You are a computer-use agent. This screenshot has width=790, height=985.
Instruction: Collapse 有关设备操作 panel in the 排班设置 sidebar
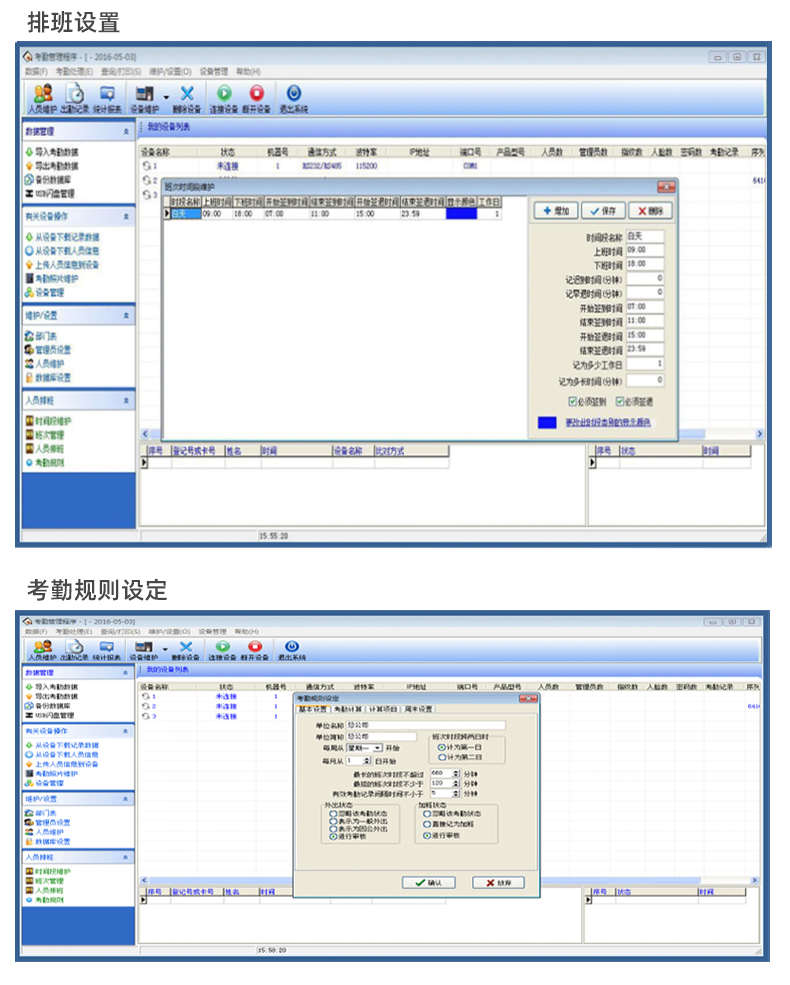(126, 216)
